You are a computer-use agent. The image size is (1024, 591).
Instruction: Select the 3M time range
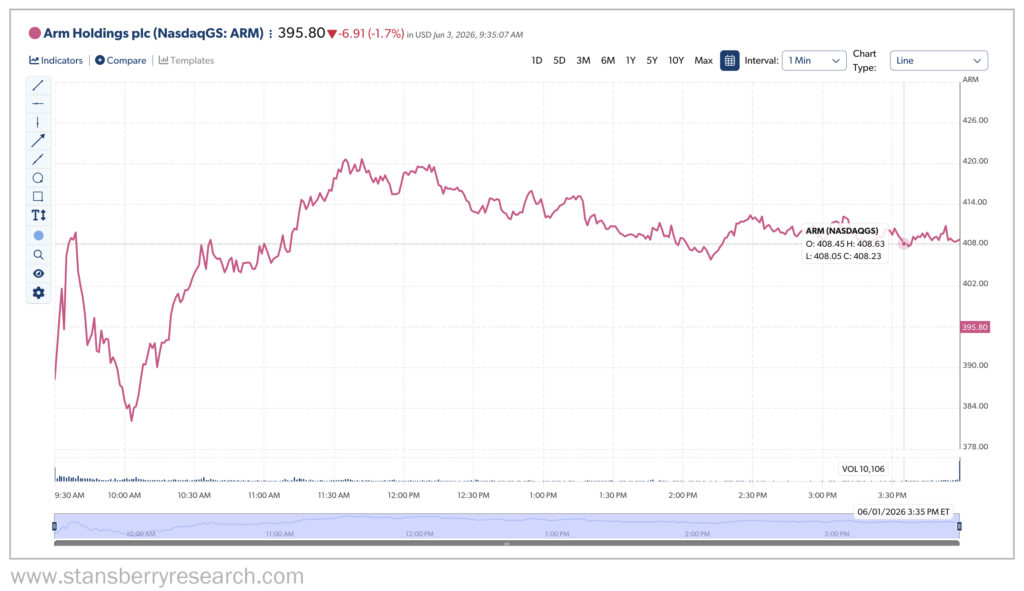coord(583,61)
